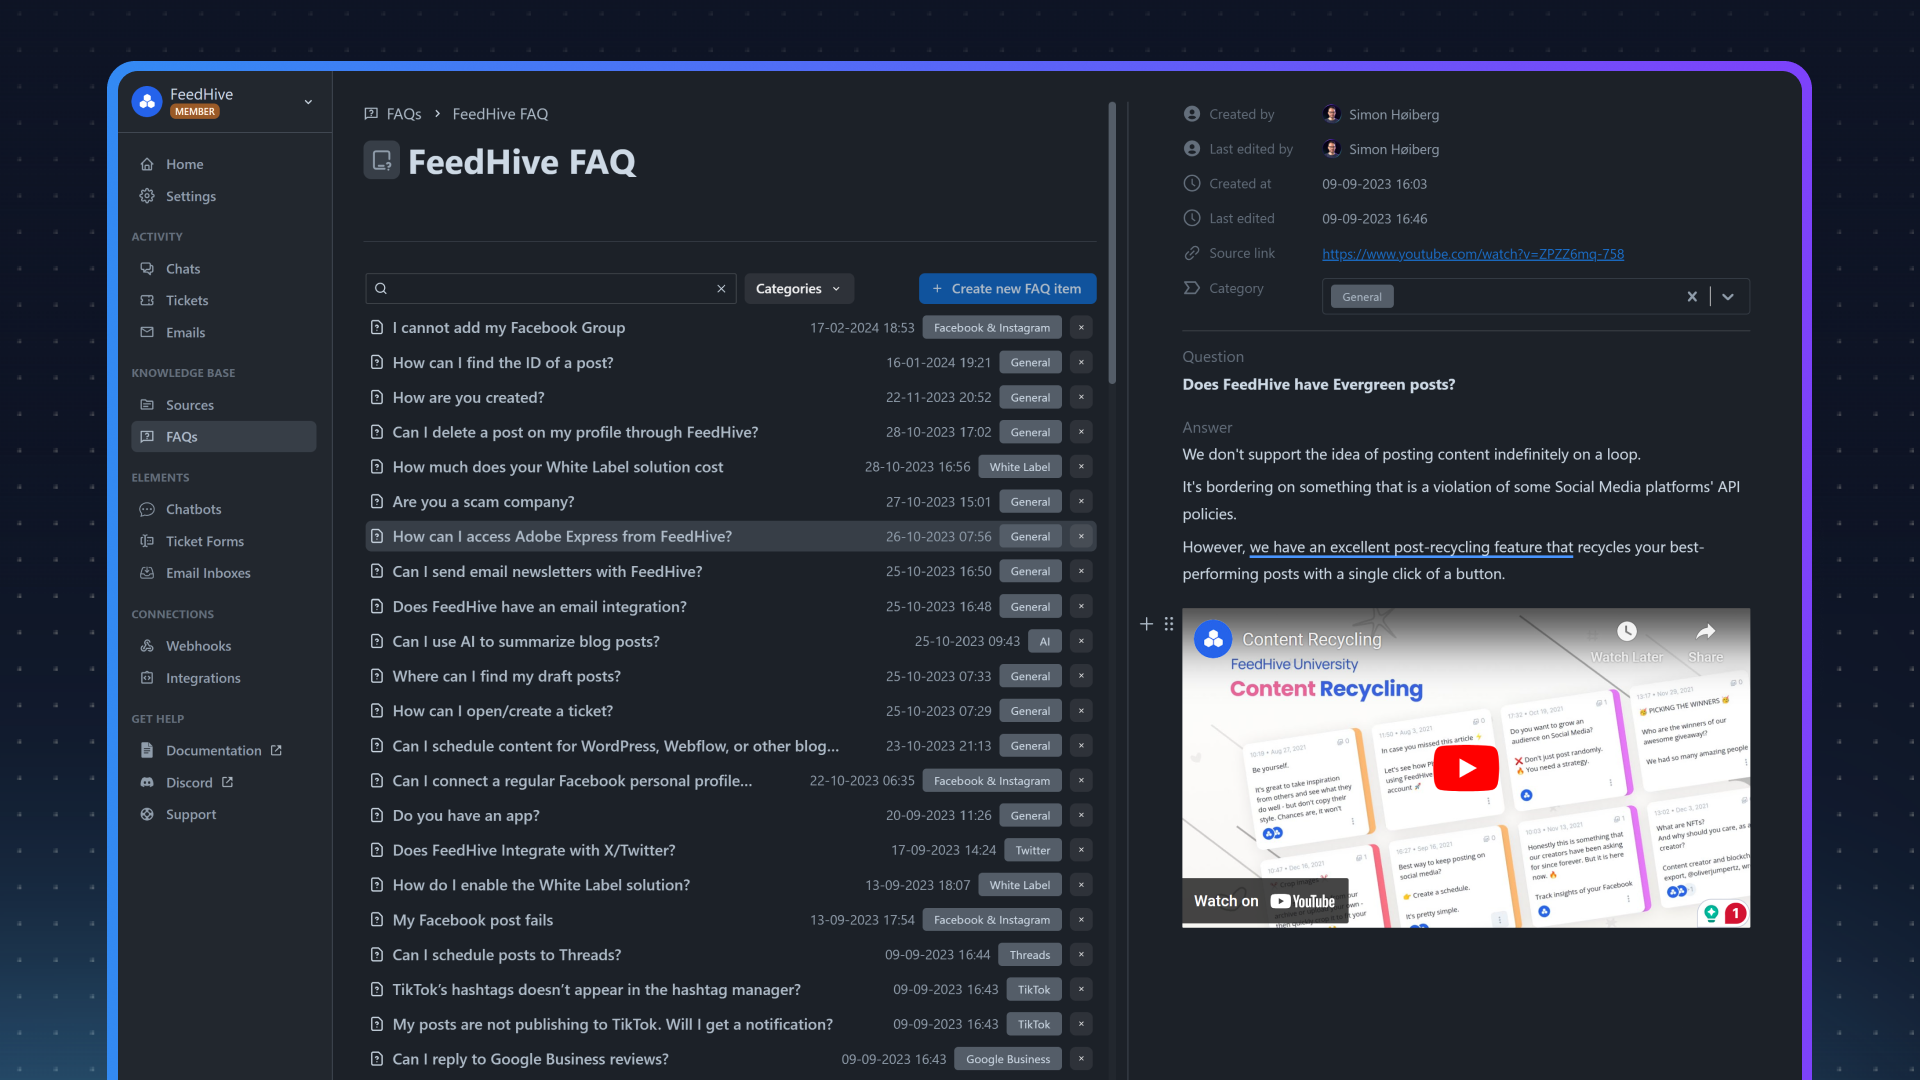
Task: Remove the General category selection
Action: pyautogui.click(x=1692, y=297)
